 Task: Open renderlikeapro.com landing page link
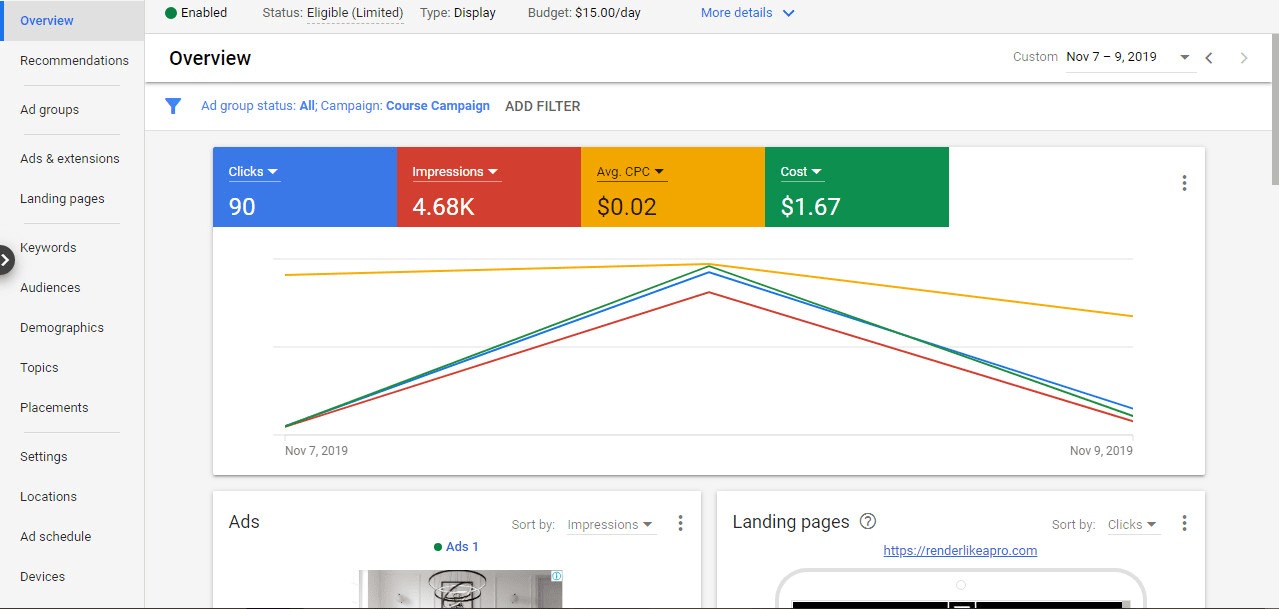tap(960, 551)
